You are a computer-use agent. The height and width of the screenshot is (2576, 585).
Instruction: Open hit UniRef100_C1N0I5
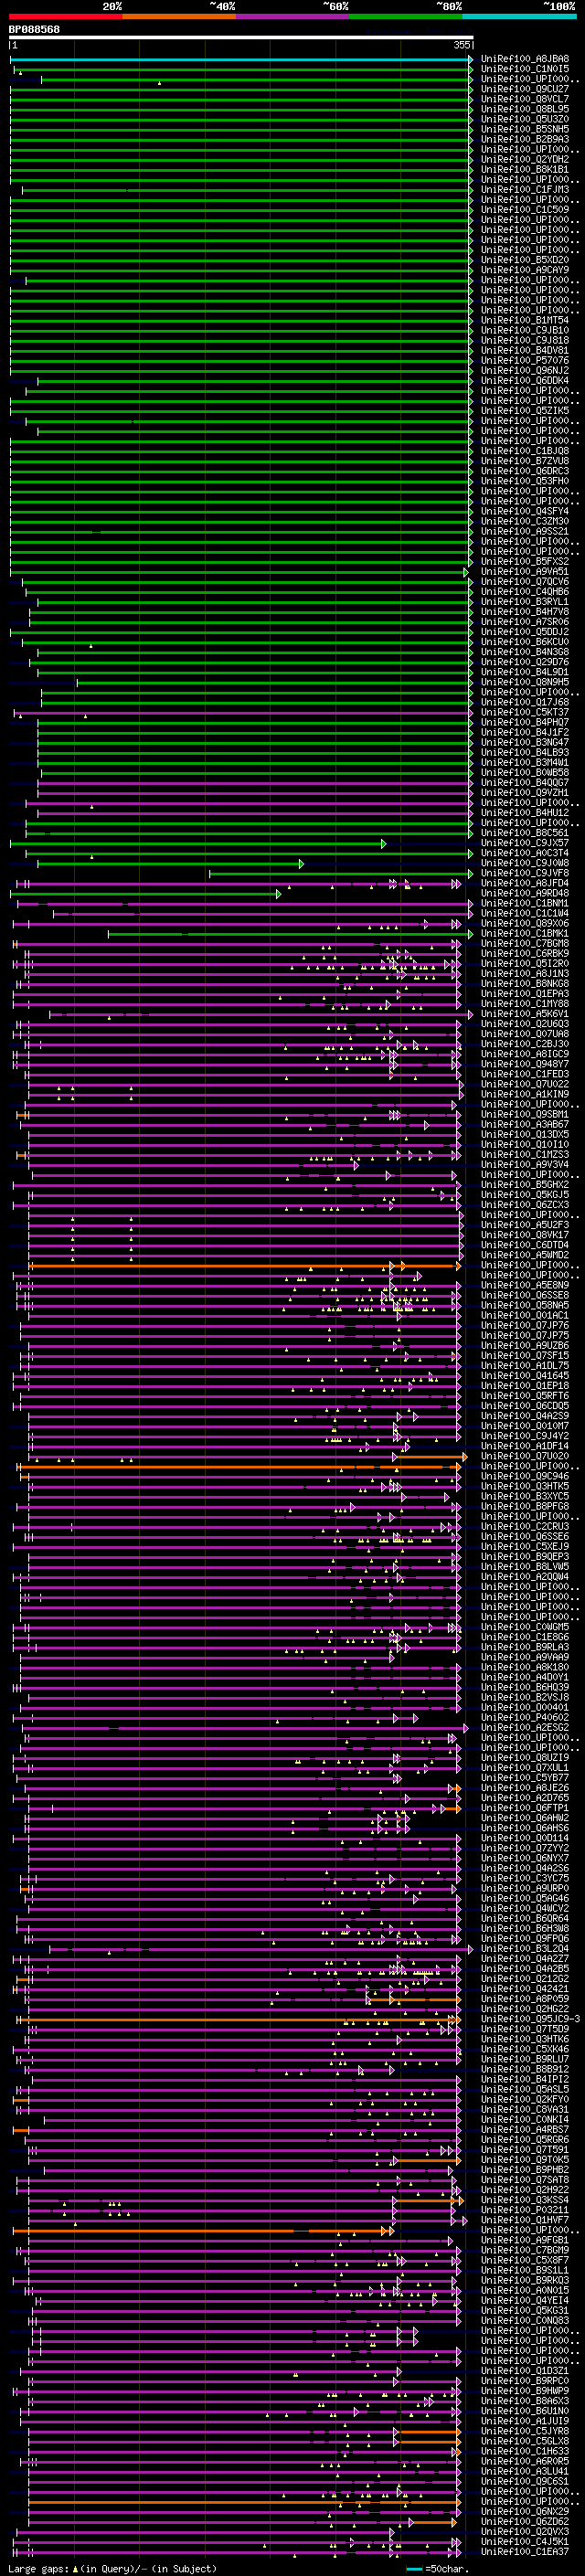[525, 69]
